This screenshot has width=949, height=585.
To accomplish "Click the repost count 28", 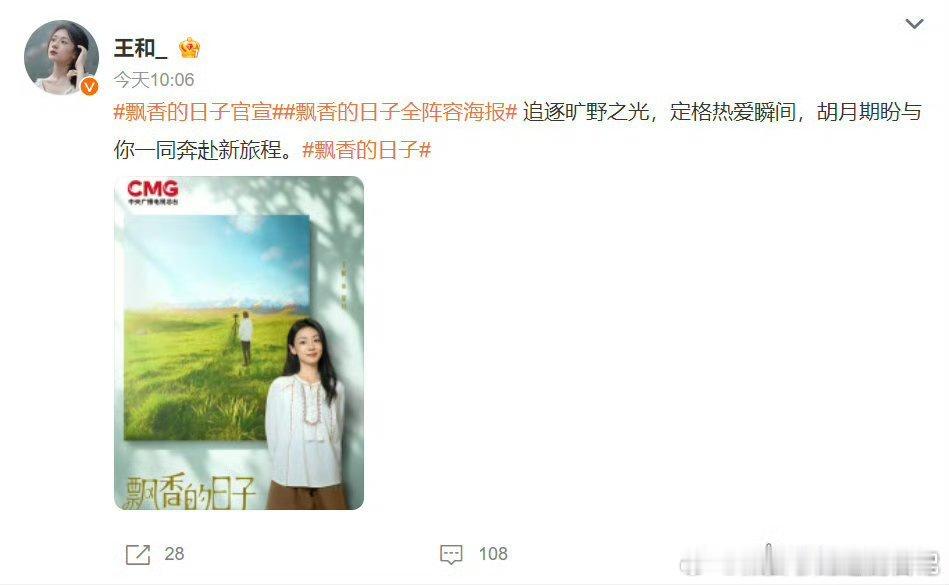I will [174, 554].
